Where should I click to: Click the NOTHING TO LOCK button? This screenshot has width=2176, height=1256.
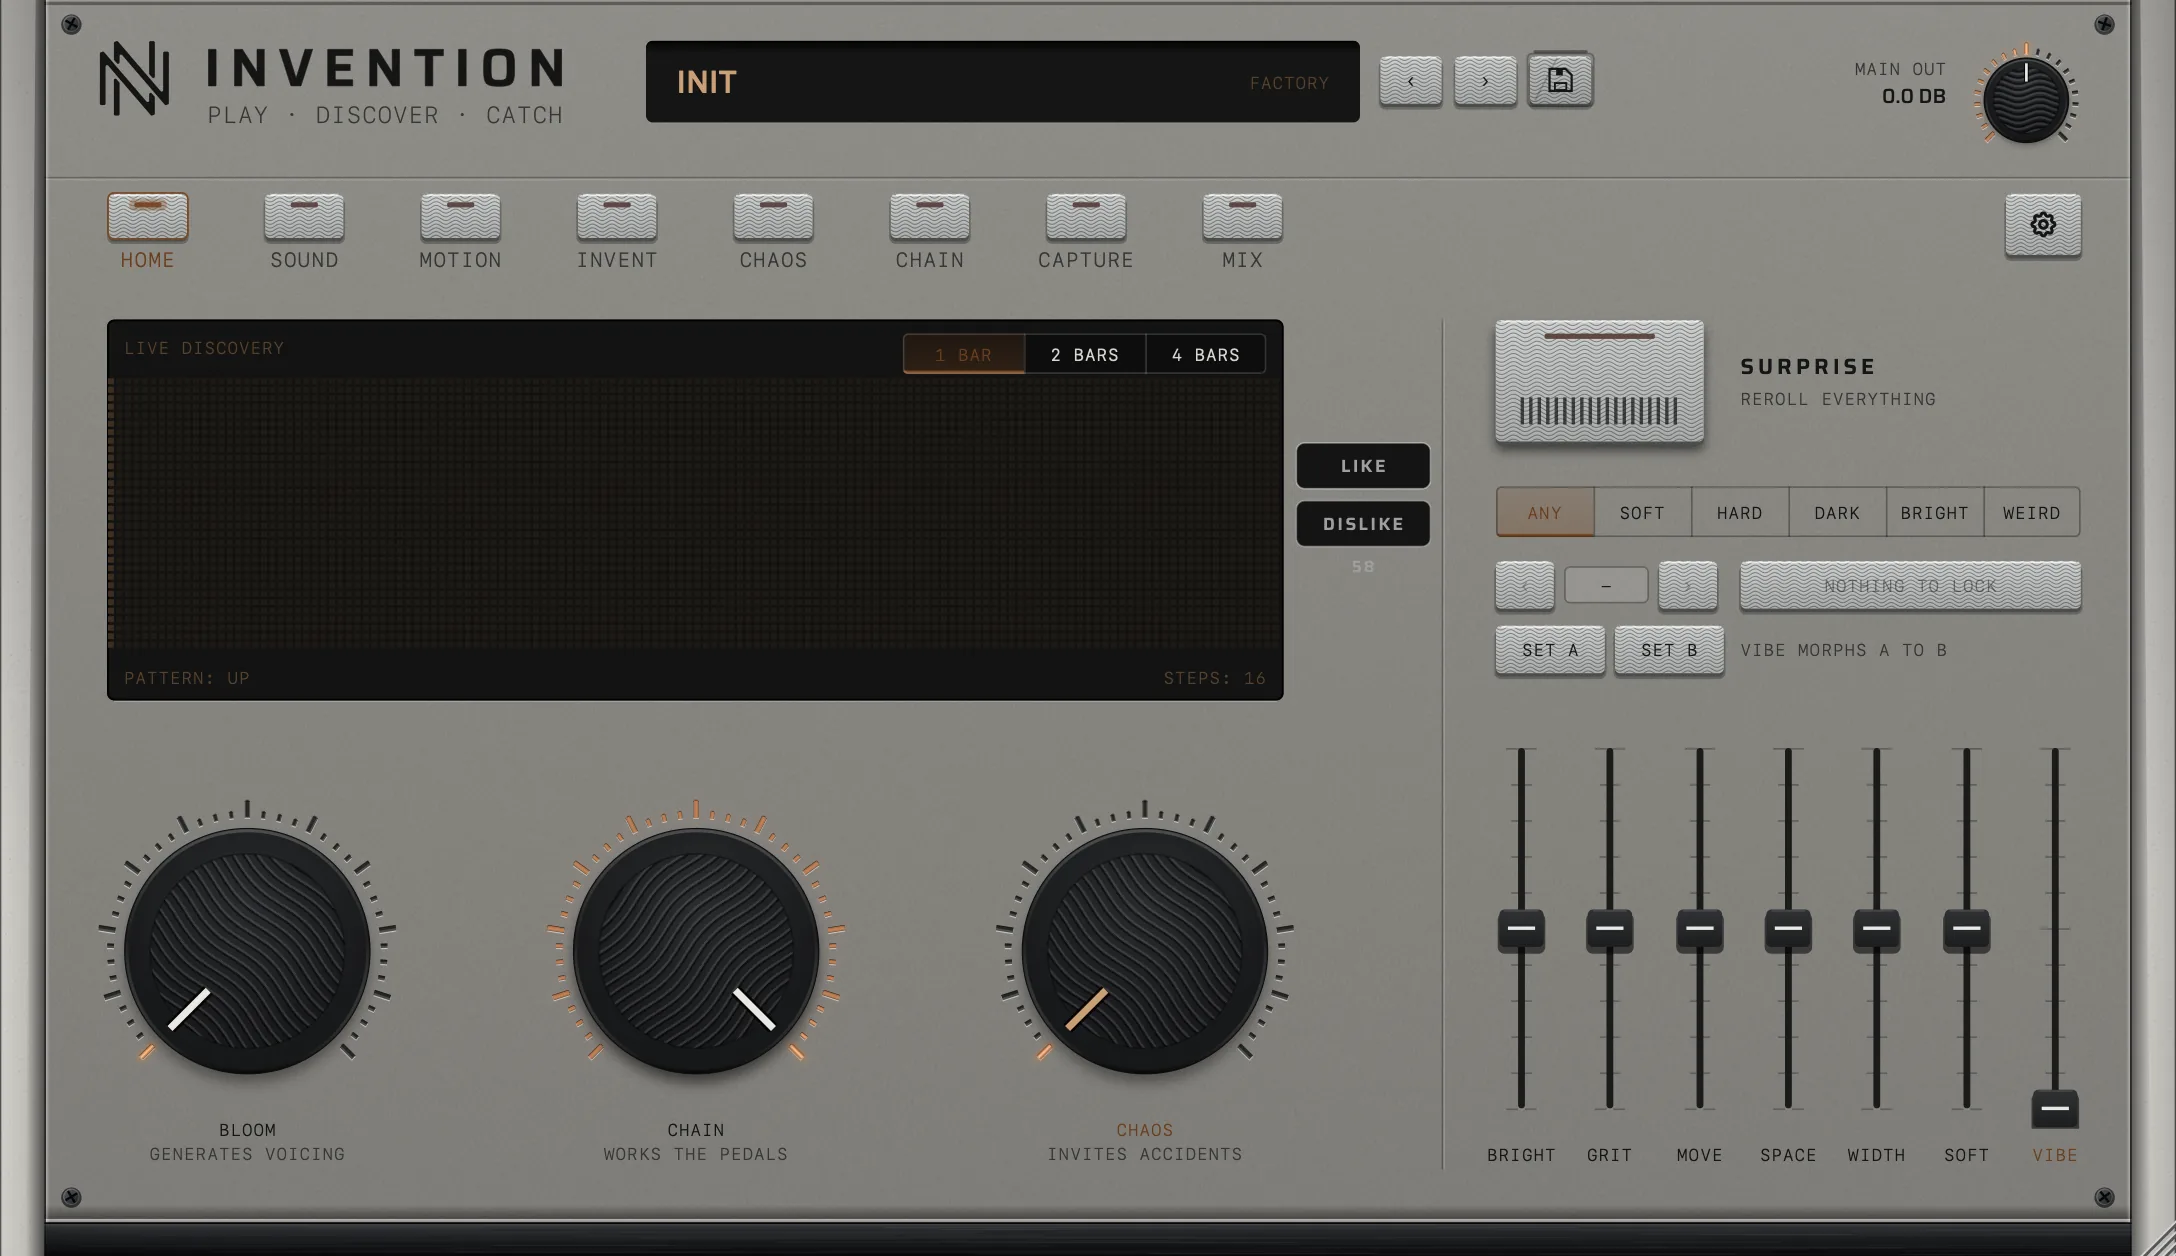point(1910,586)
